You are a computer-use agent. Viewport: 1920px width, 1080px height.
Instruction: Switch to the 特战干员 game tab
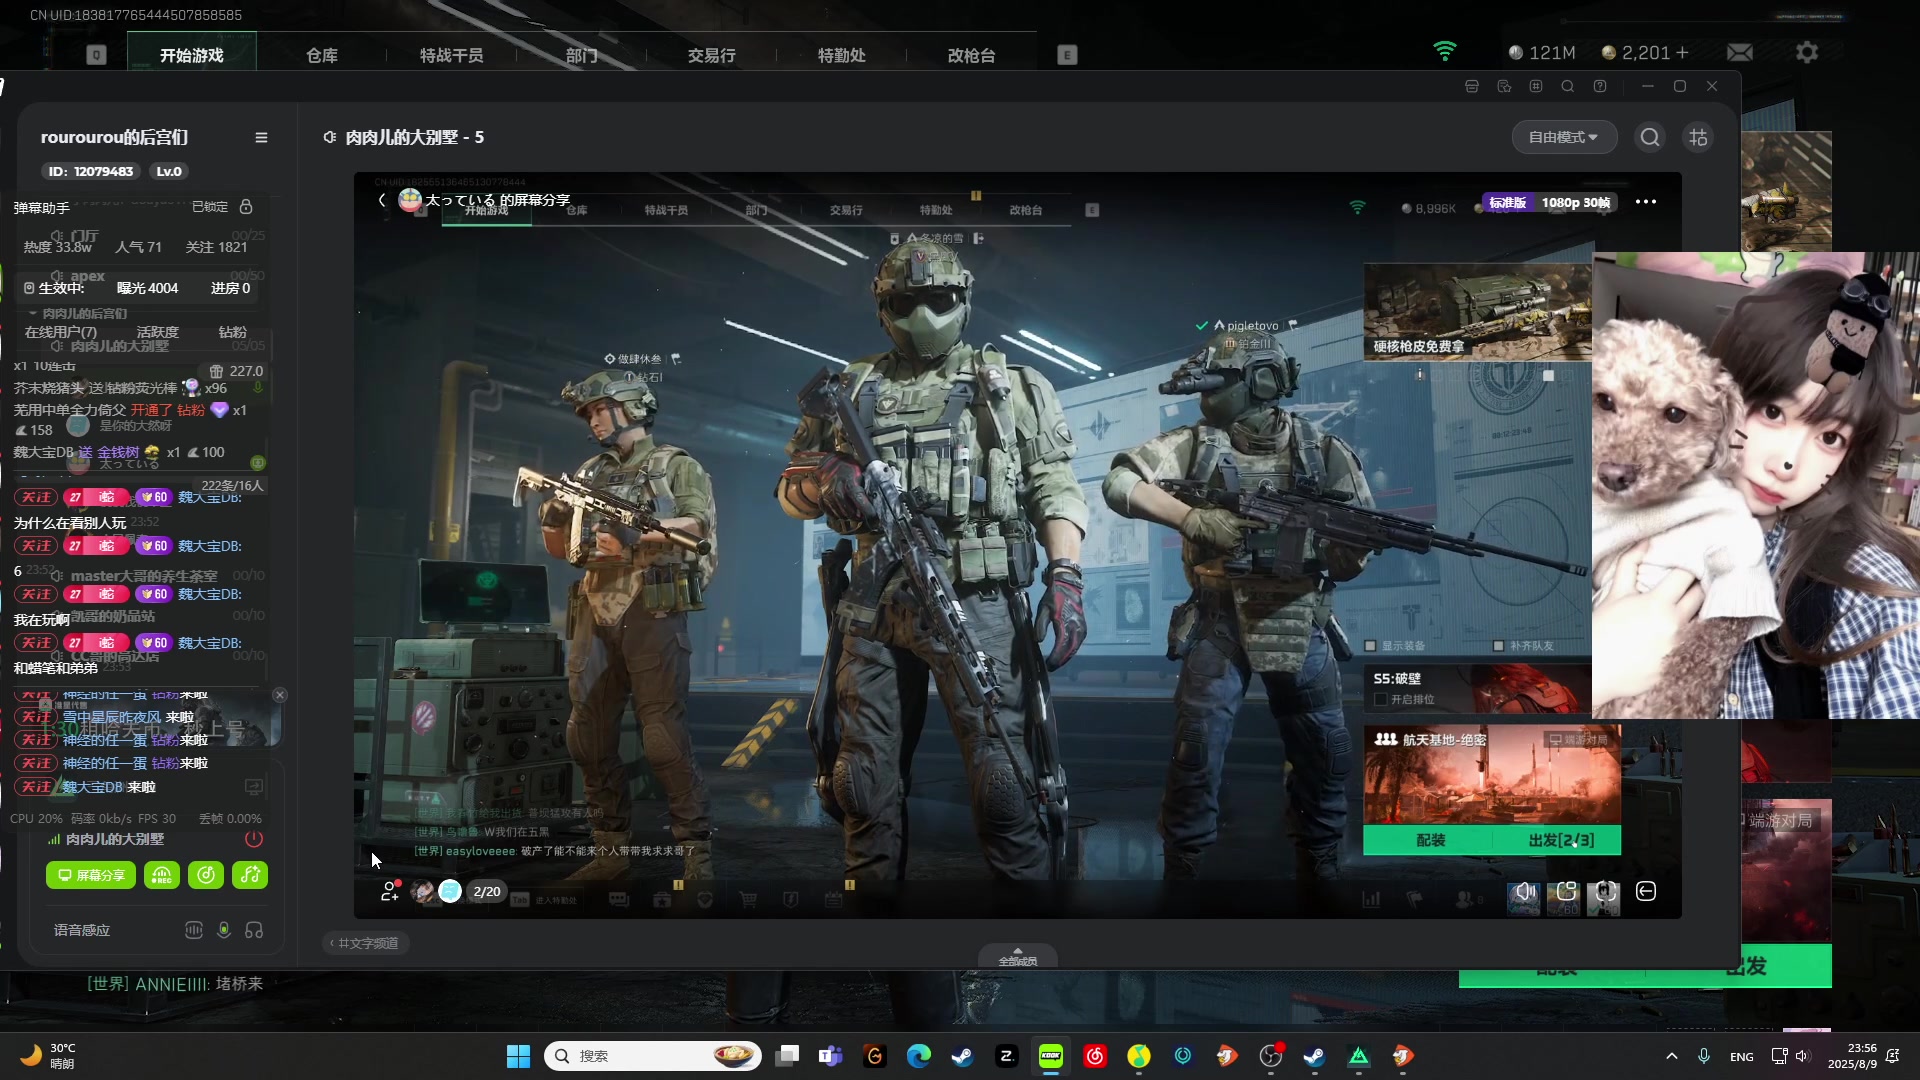click(x=452, y=55)
